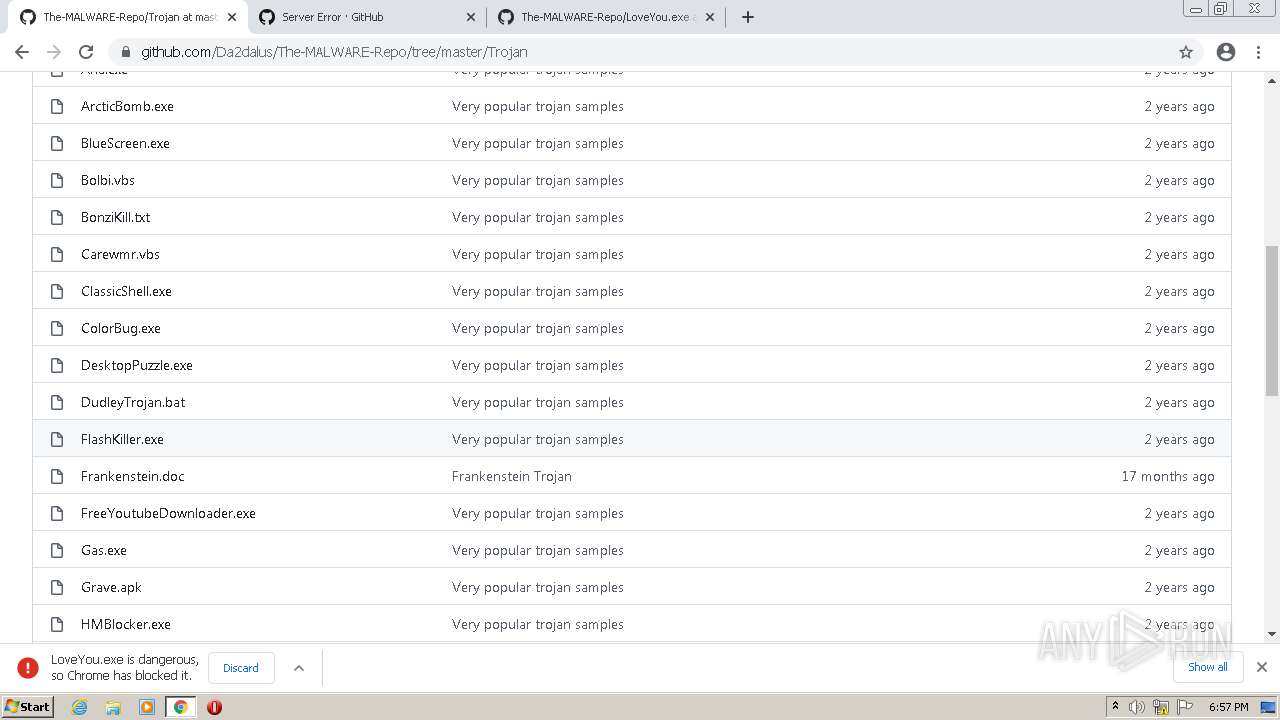The image size is (1280, 720).
Task: Click the Chrome taskbar button
Action: point(181,707)
